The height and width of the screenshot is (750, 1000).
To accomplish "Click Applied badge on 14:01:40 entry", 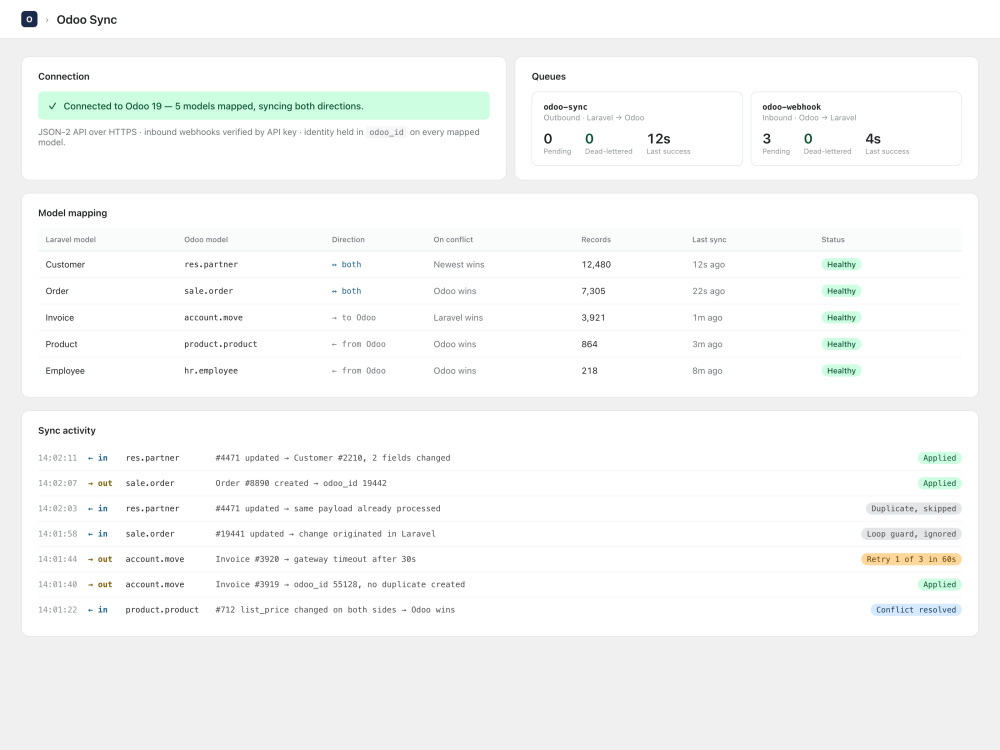I will click(939, 584).
